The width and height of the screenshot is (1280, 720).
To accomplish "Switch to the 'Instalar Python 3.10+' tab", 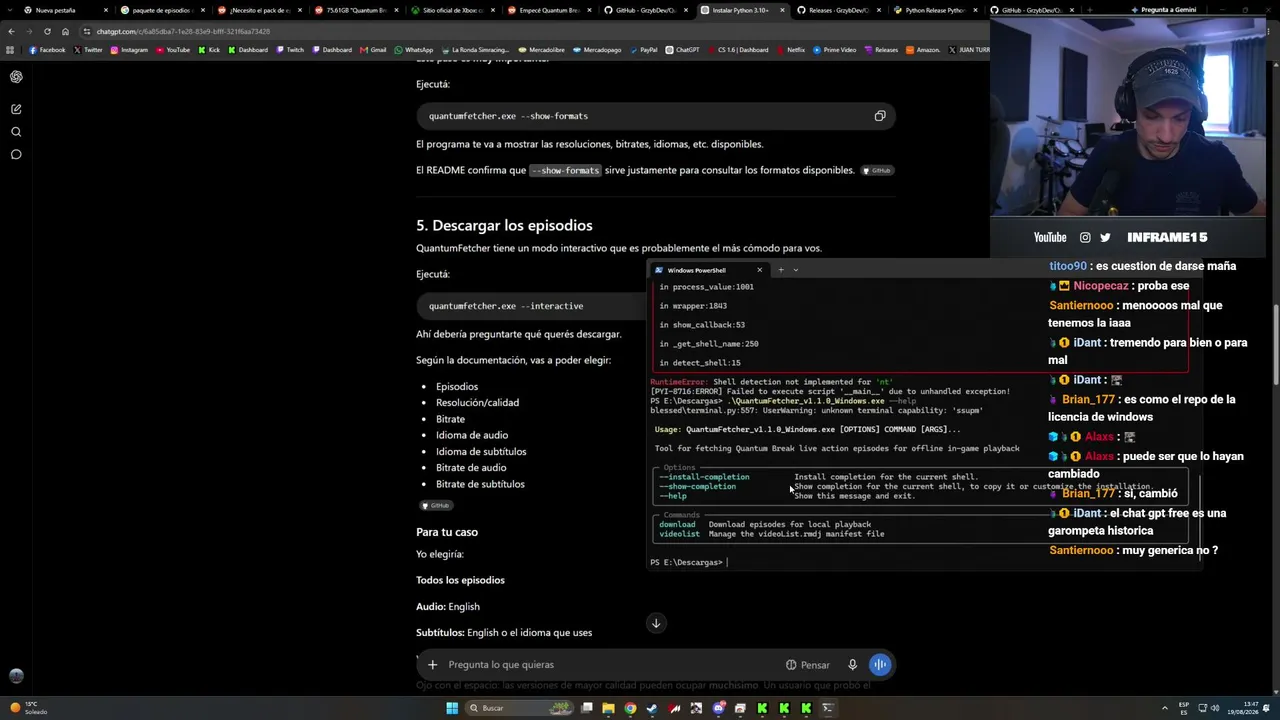I will [742, 10].
